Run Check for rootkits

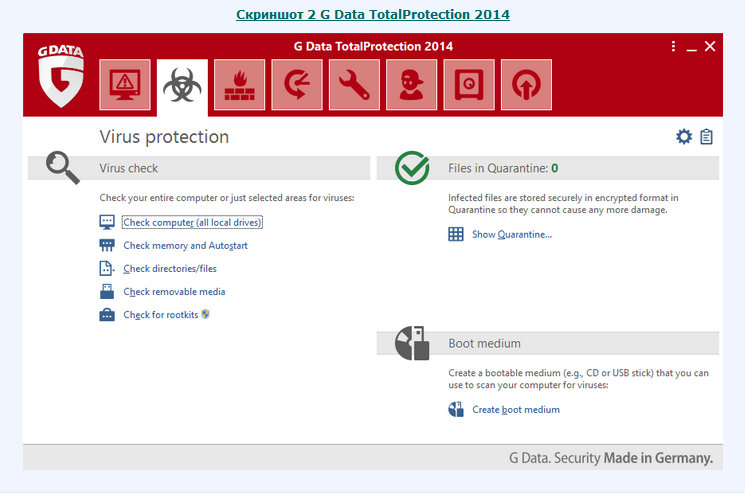[161, 315]
